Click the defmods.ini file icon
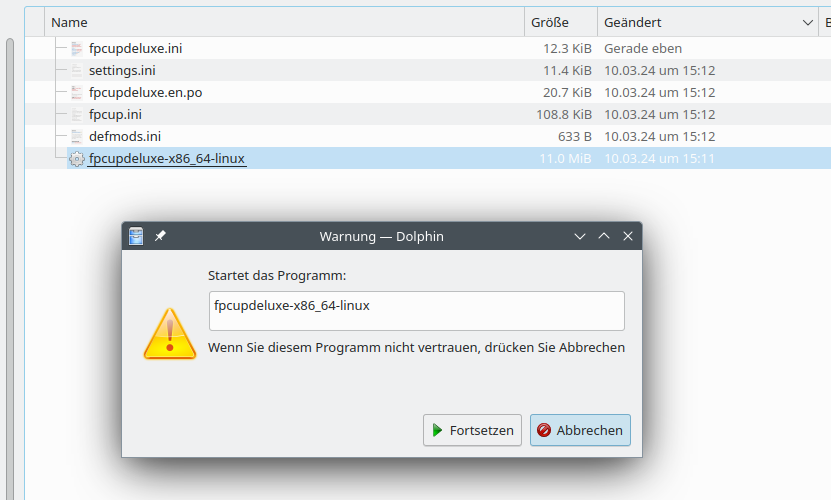 [77, 136]
